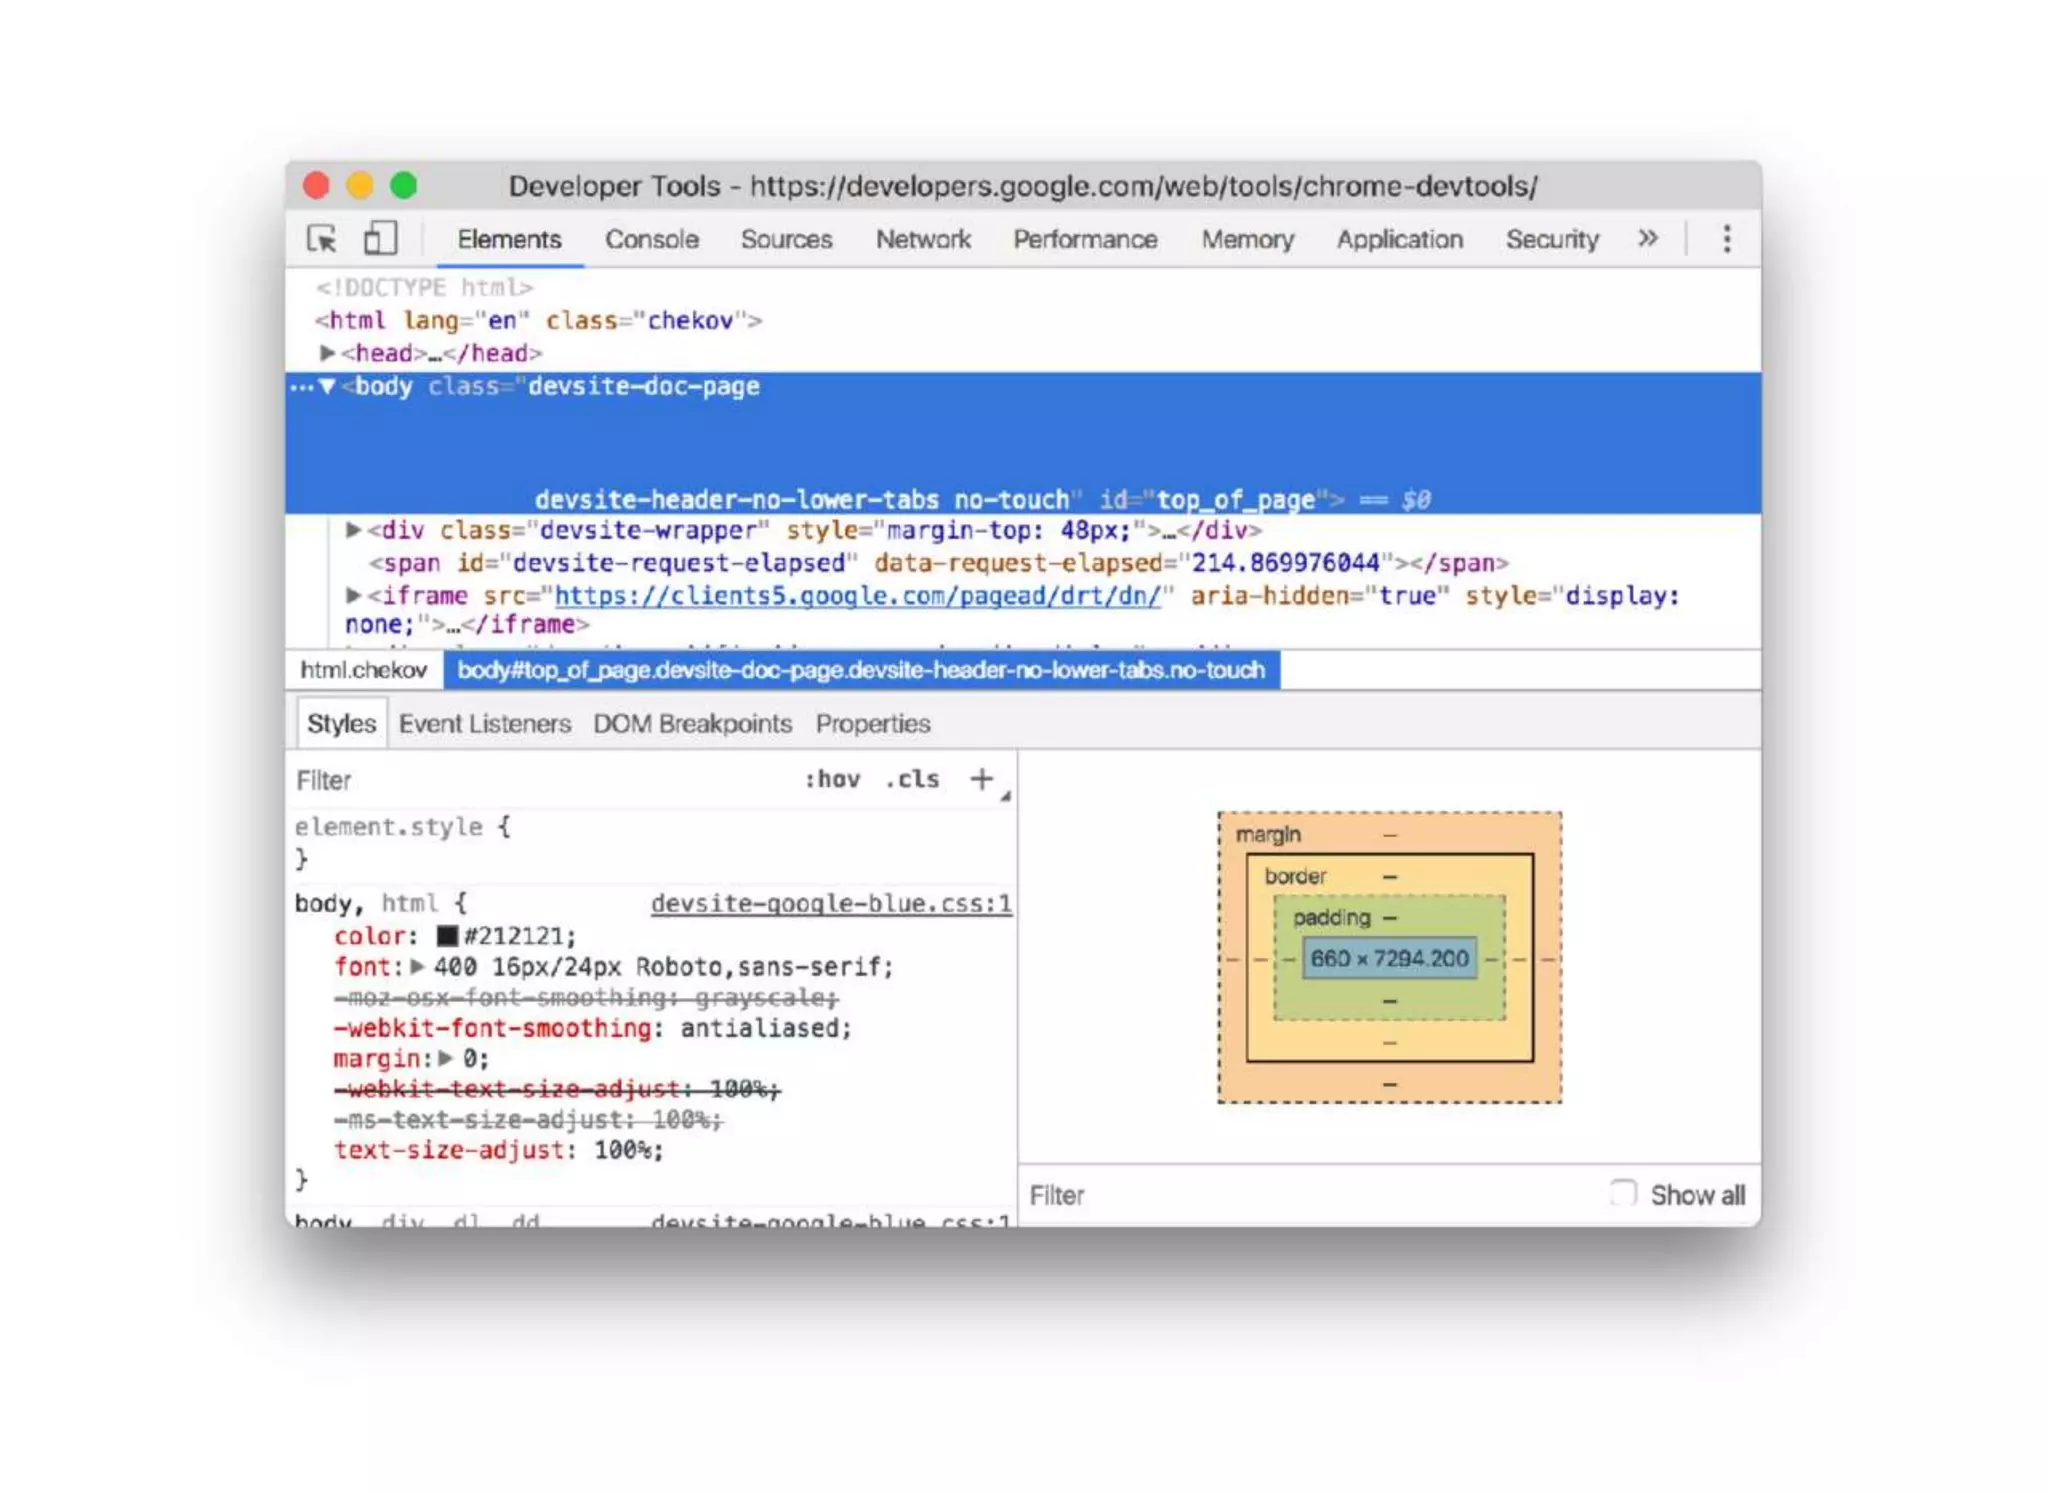
Task: Toggle the device toolbar icon
Action: [380, 238]
